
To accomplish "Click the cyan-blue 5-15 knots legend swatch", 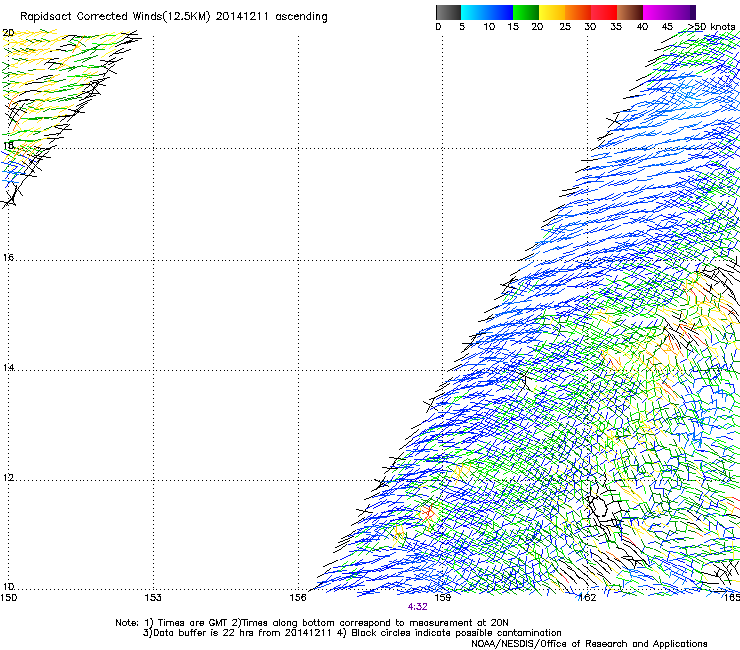I will tap(487, 12).
